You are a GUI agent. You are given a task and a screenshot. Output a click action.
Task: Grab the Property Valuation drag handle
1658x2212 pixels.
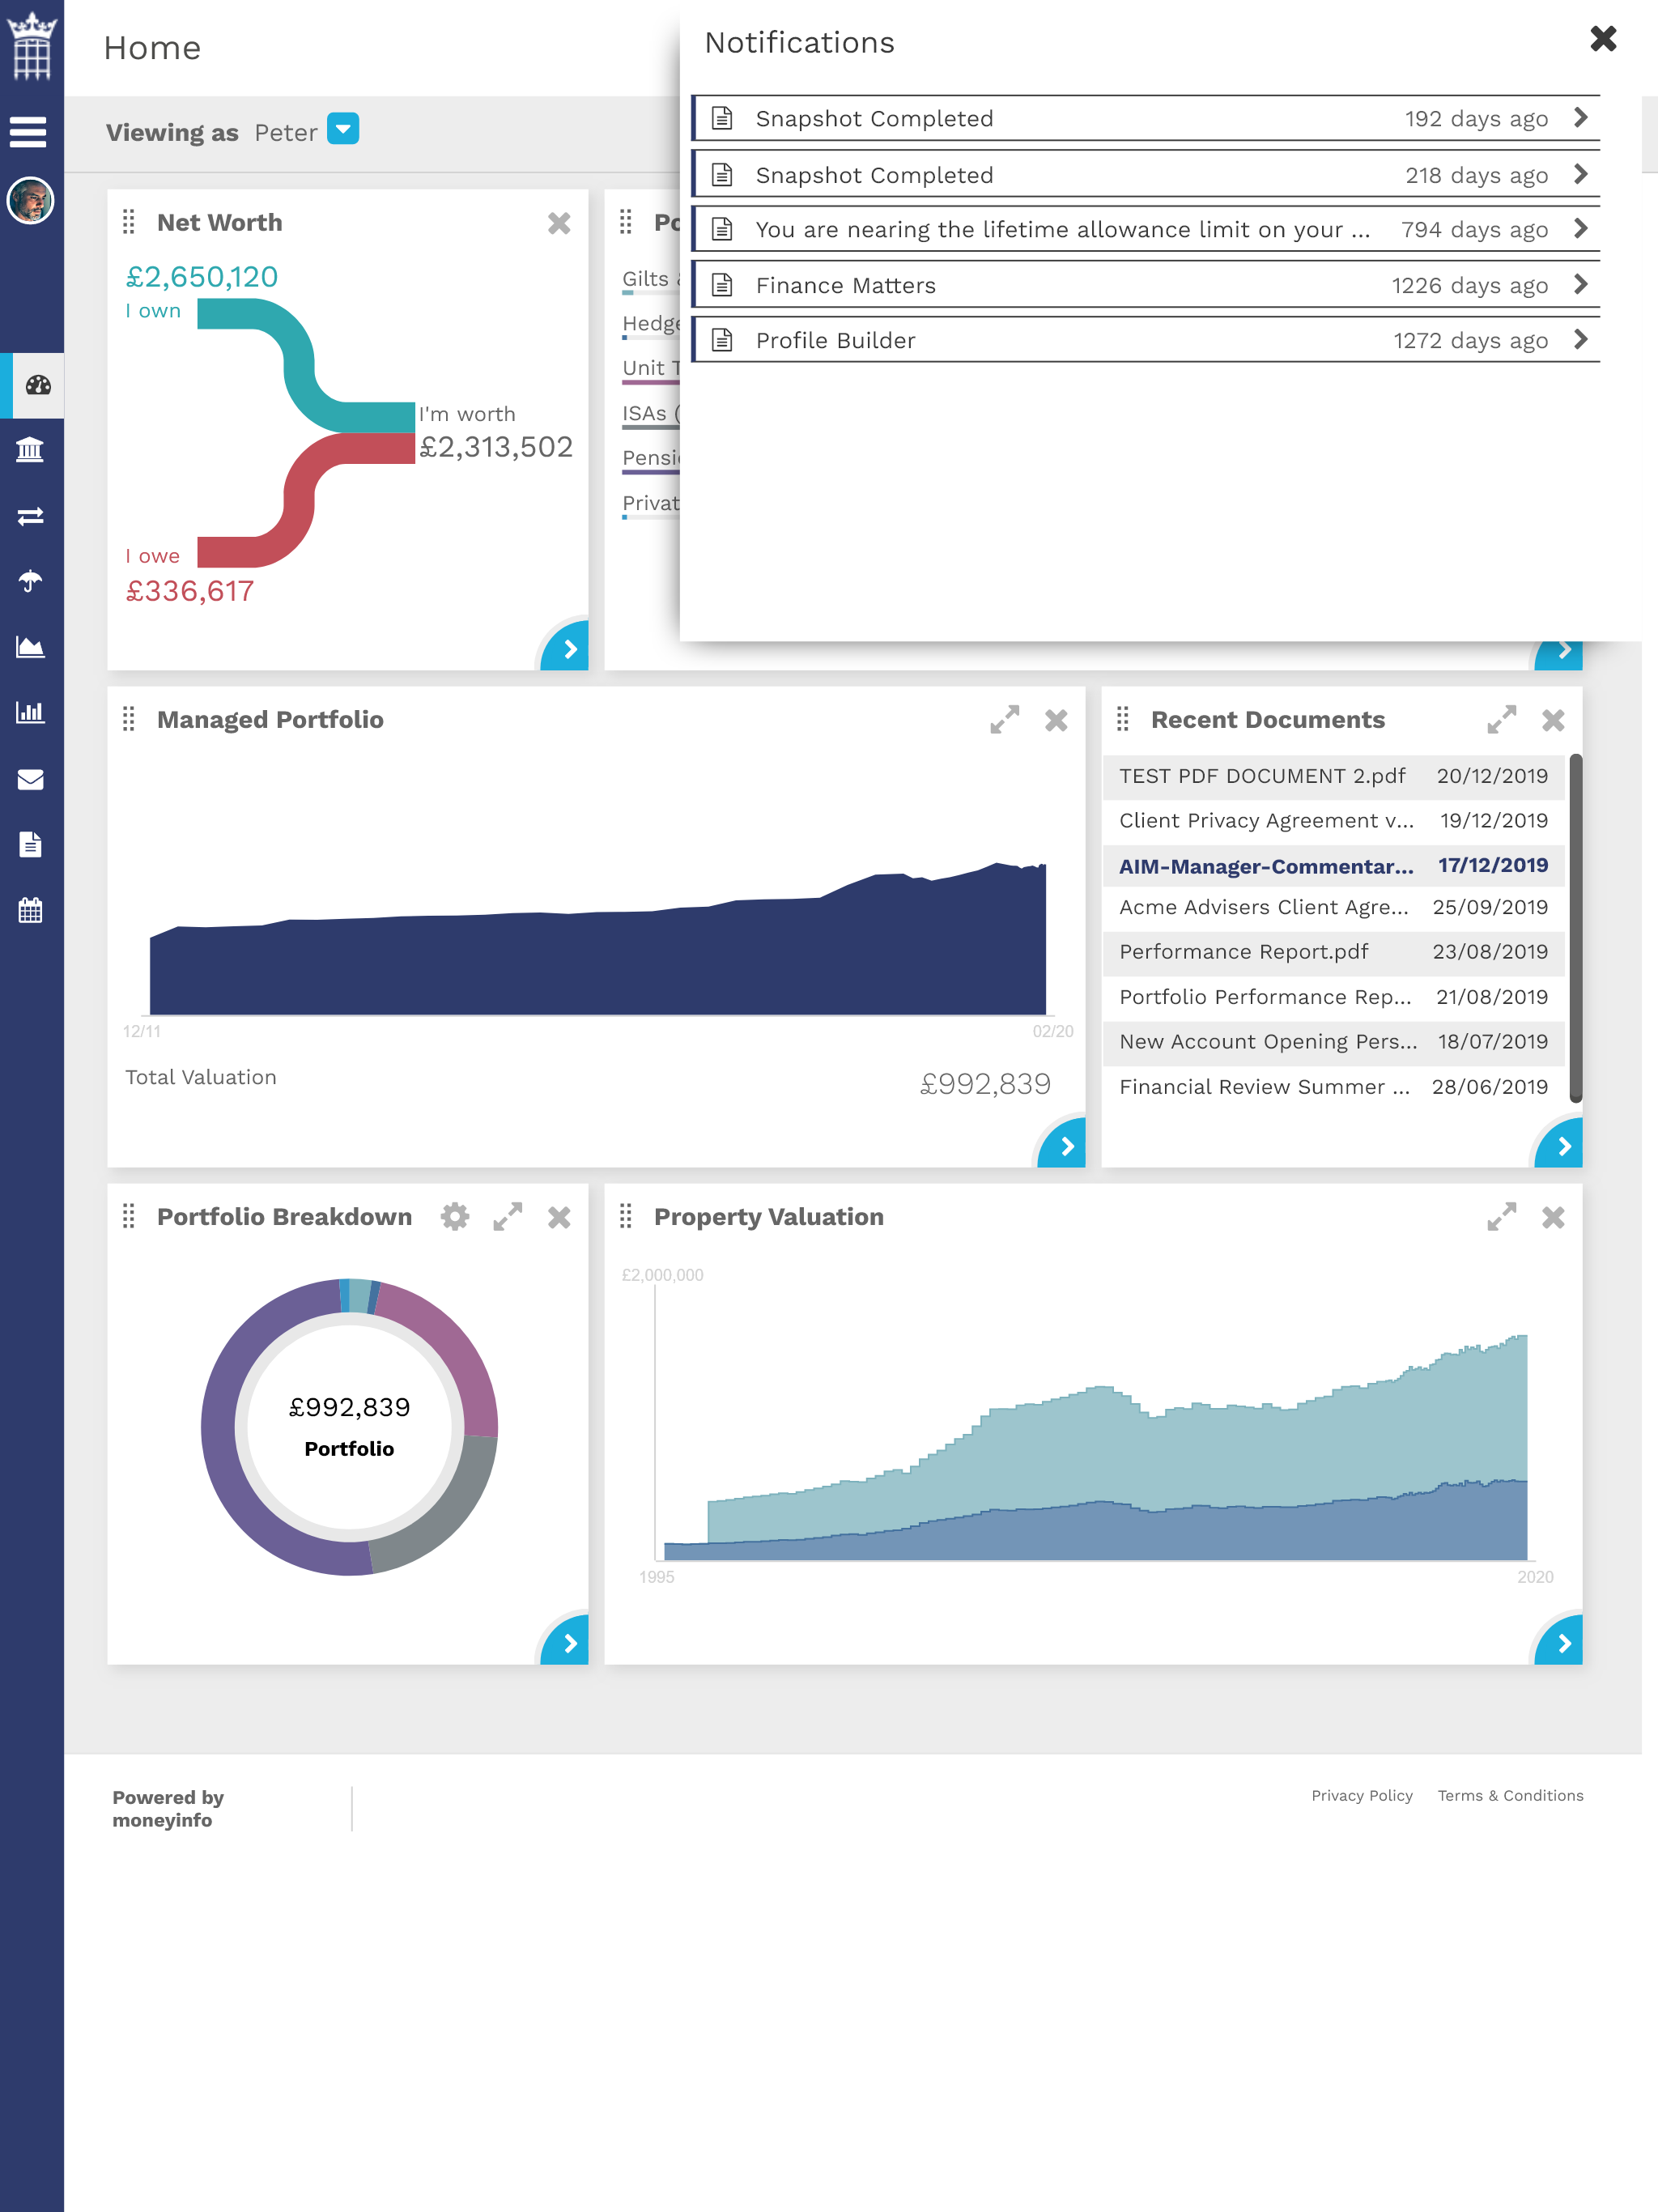[x=626, y=1216]
